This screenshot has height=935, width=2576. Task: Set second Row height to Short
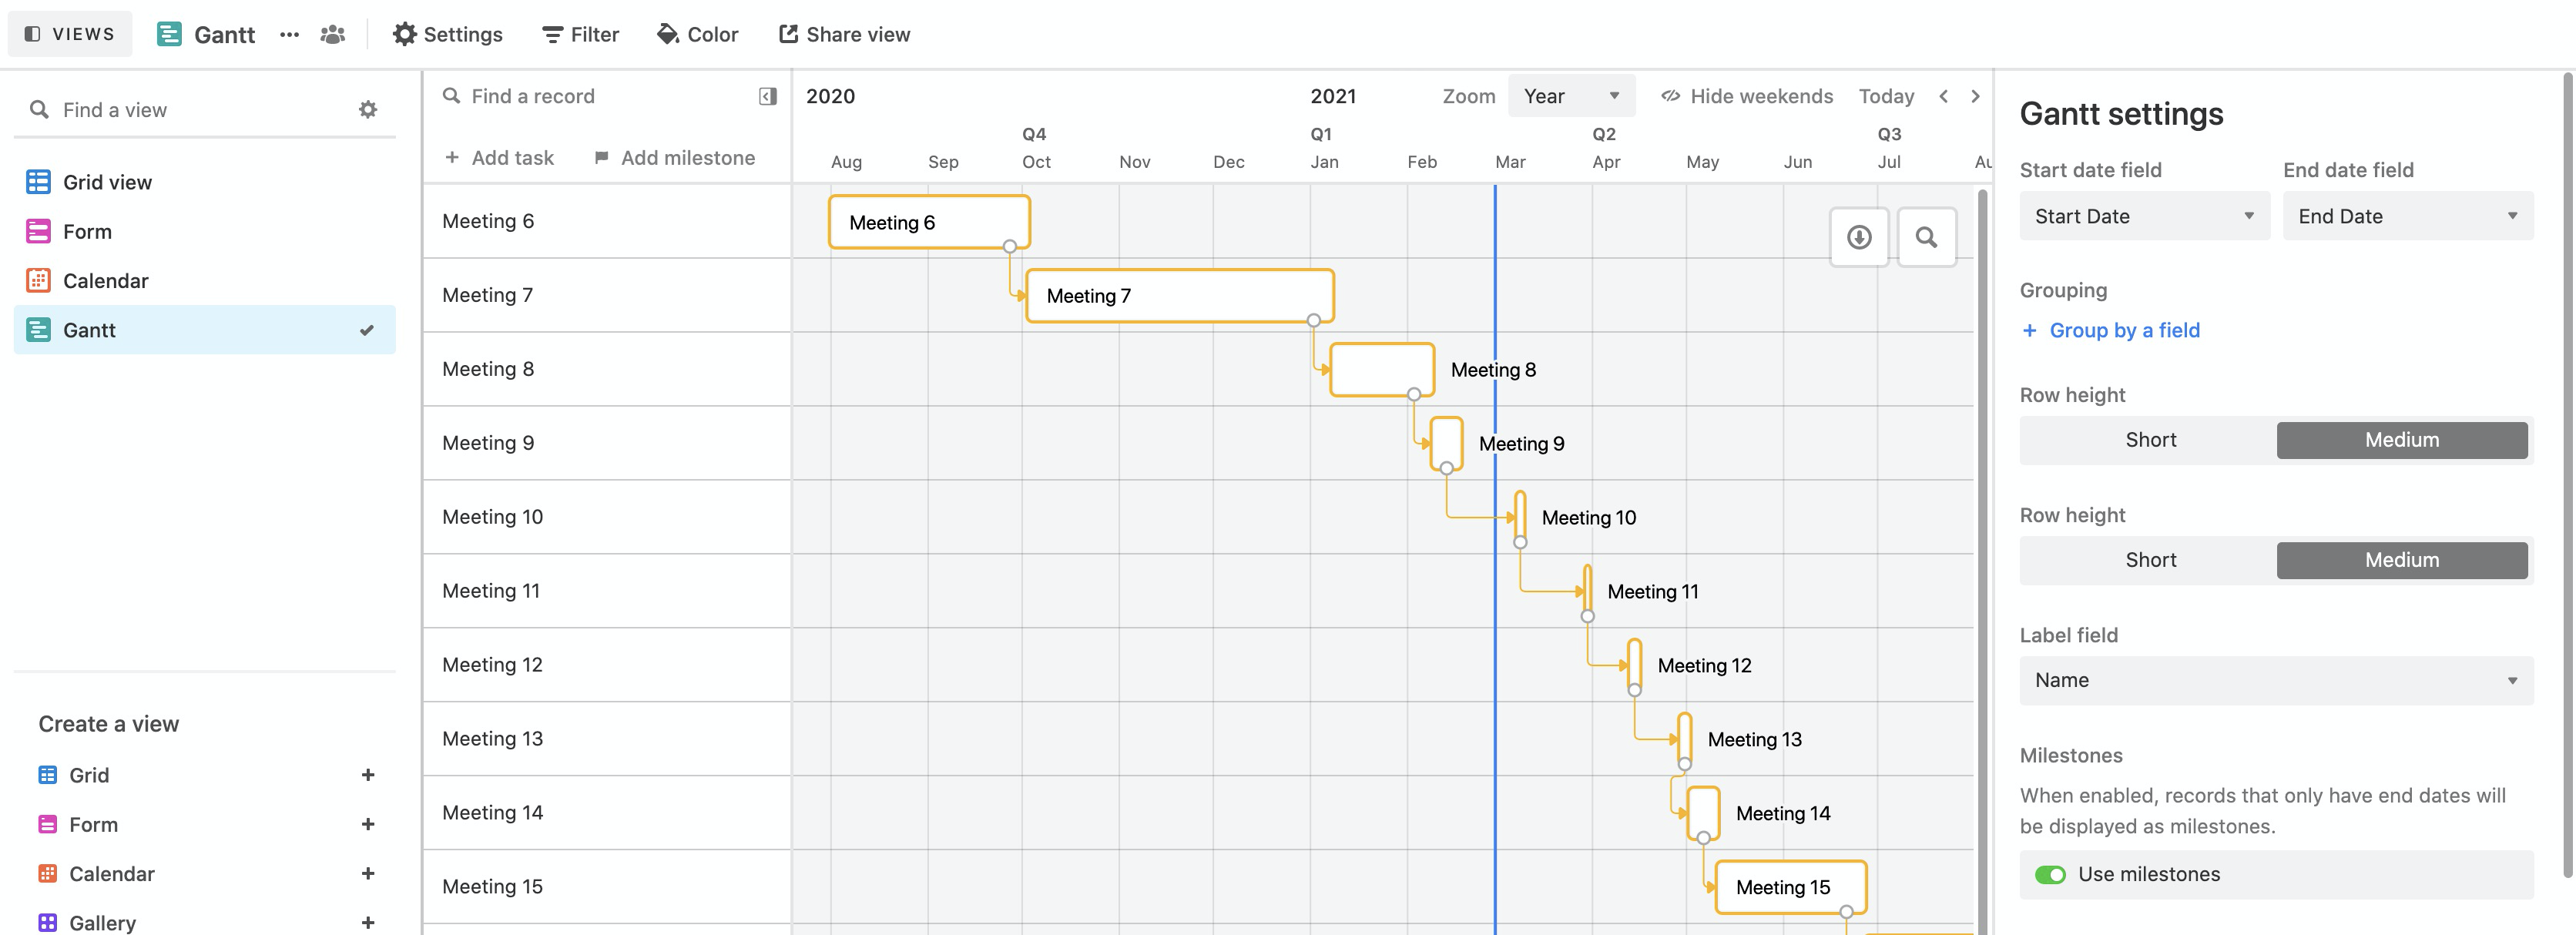point(2150,560)
